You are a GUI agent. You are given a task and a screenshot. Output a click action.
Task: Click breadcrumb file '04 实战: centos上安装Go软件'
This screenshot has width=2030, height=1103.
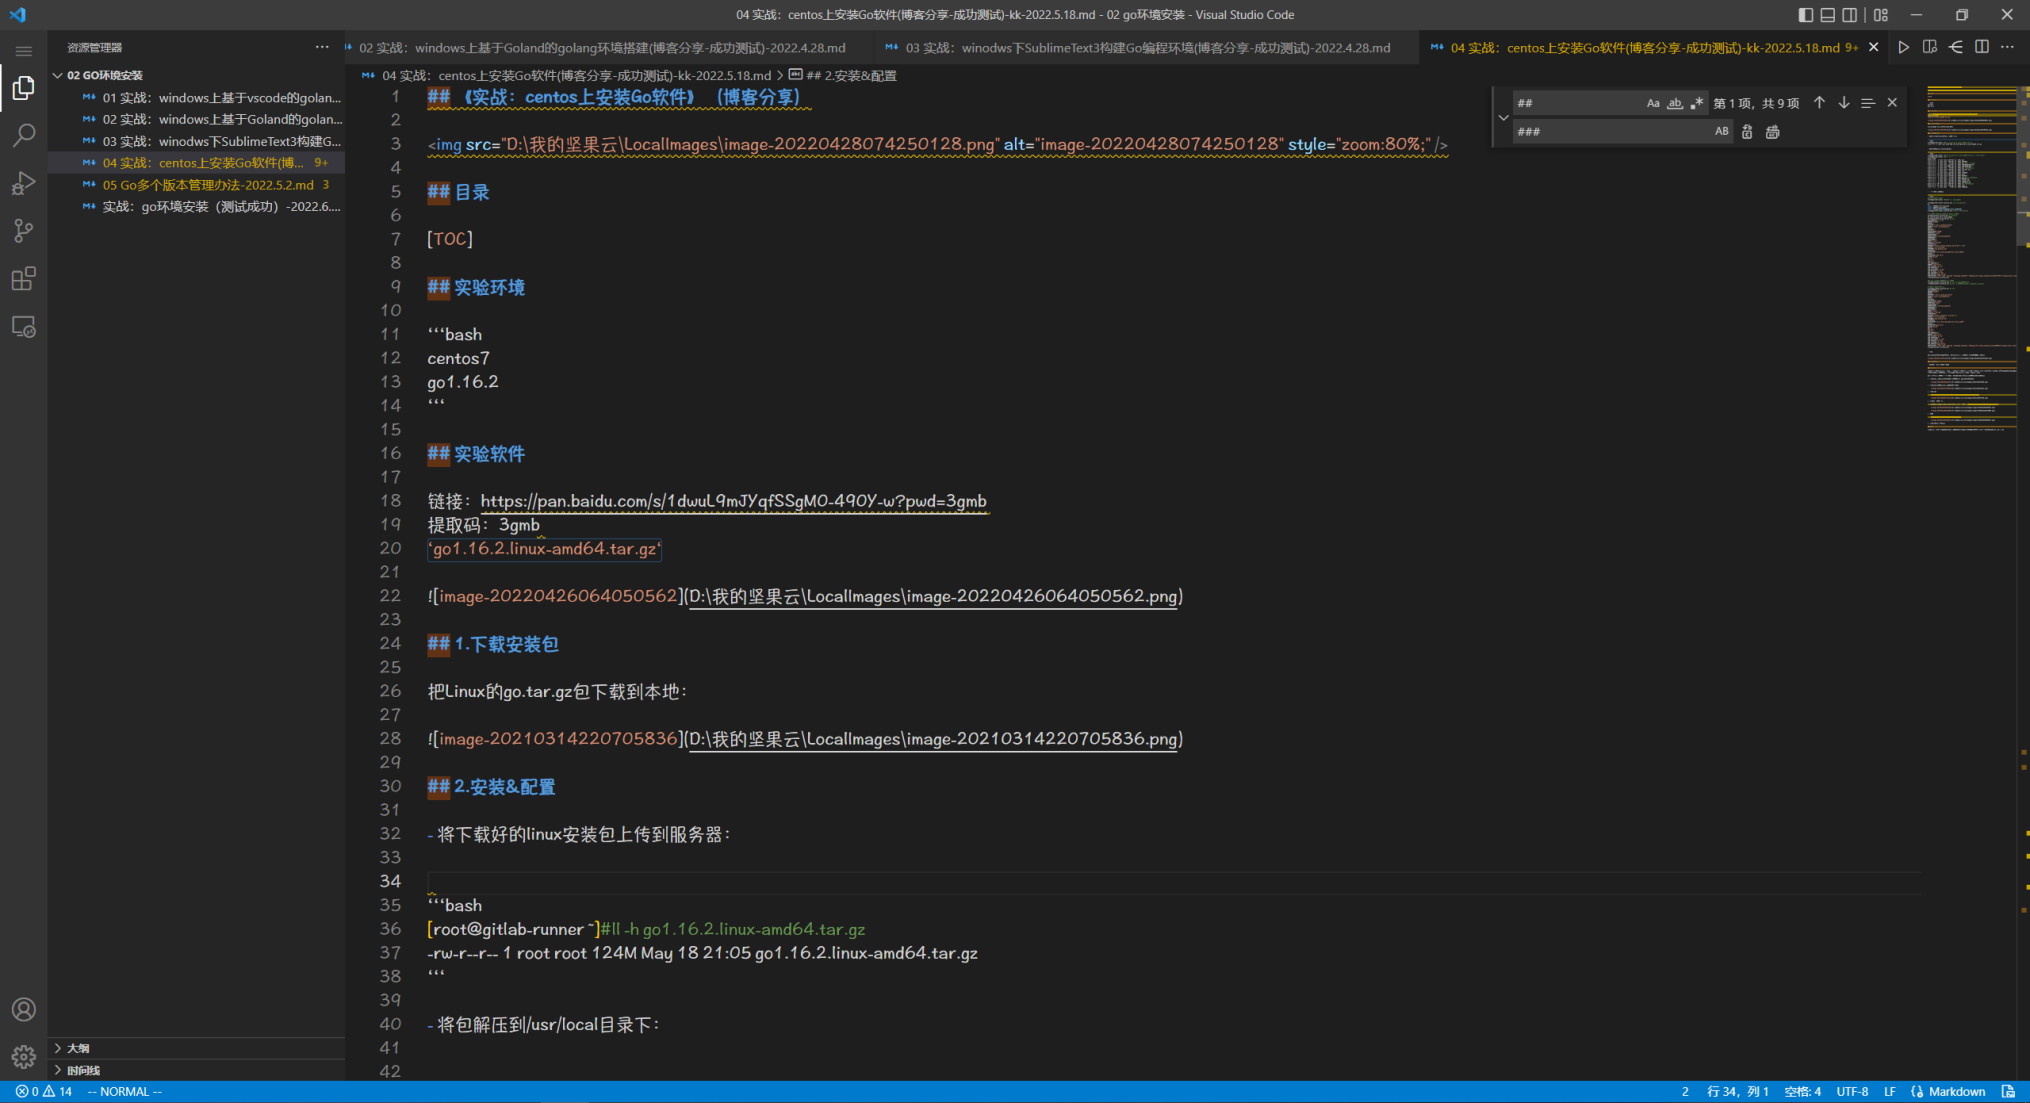(x=567, y=75)
